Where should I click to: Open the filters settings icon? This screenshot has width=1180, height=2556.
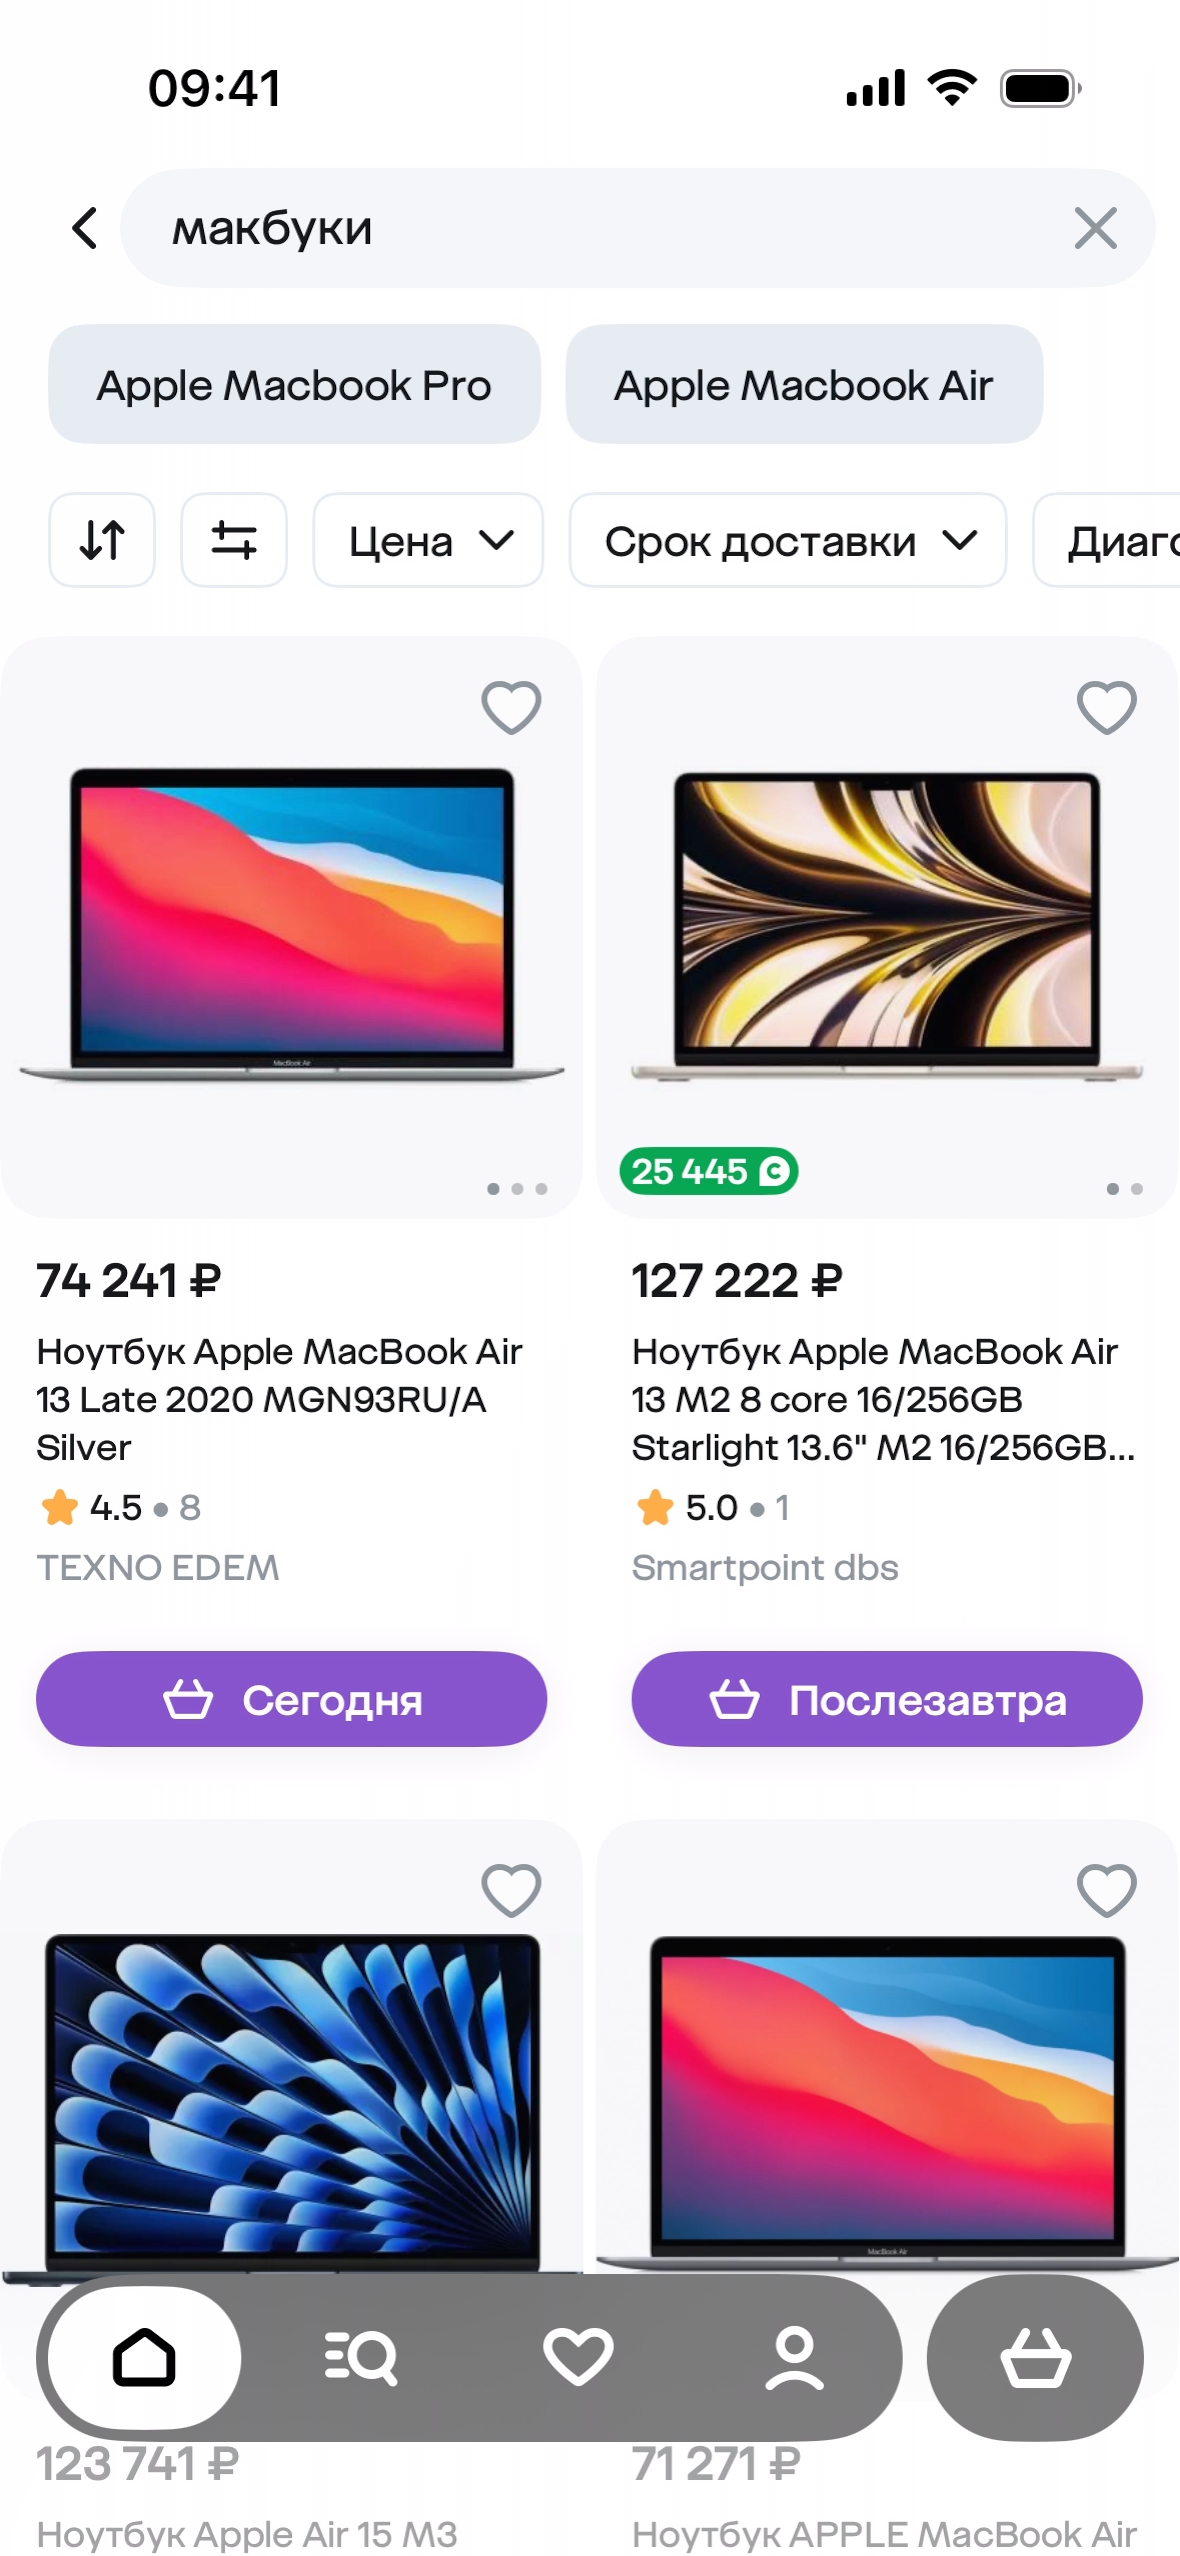click(234, 540)
